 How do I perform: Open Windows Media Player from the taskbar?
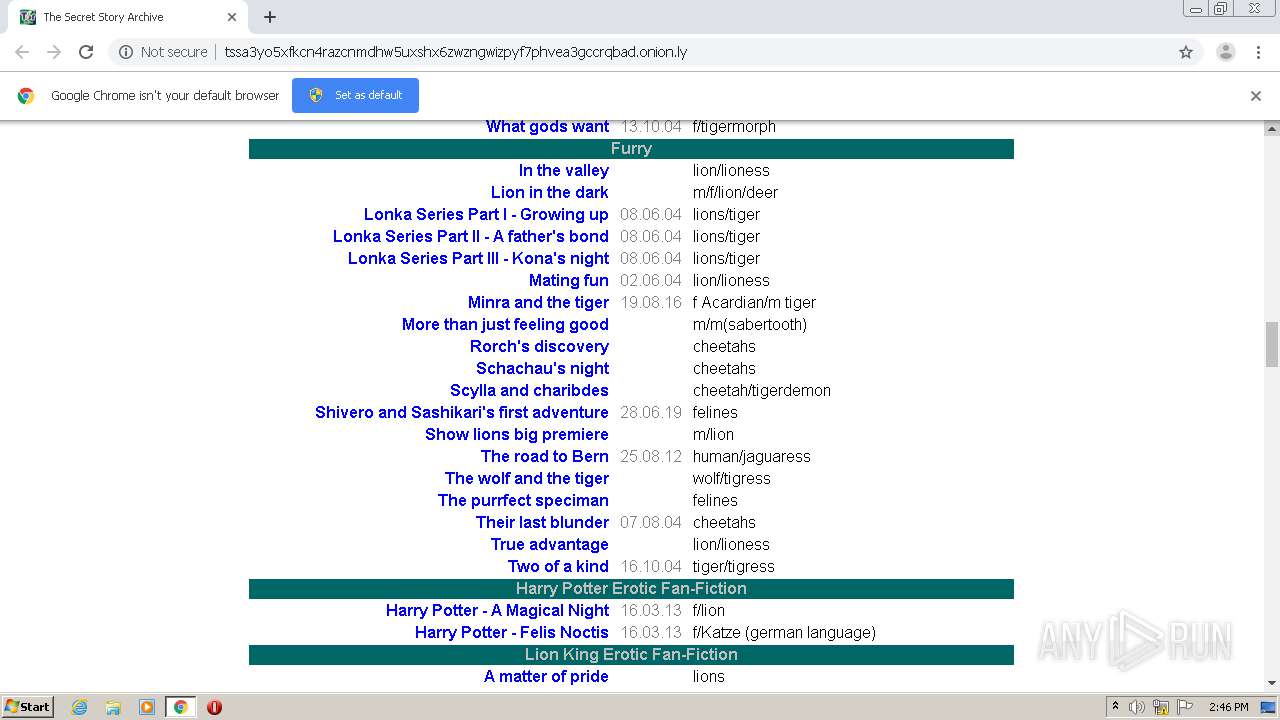147,707
